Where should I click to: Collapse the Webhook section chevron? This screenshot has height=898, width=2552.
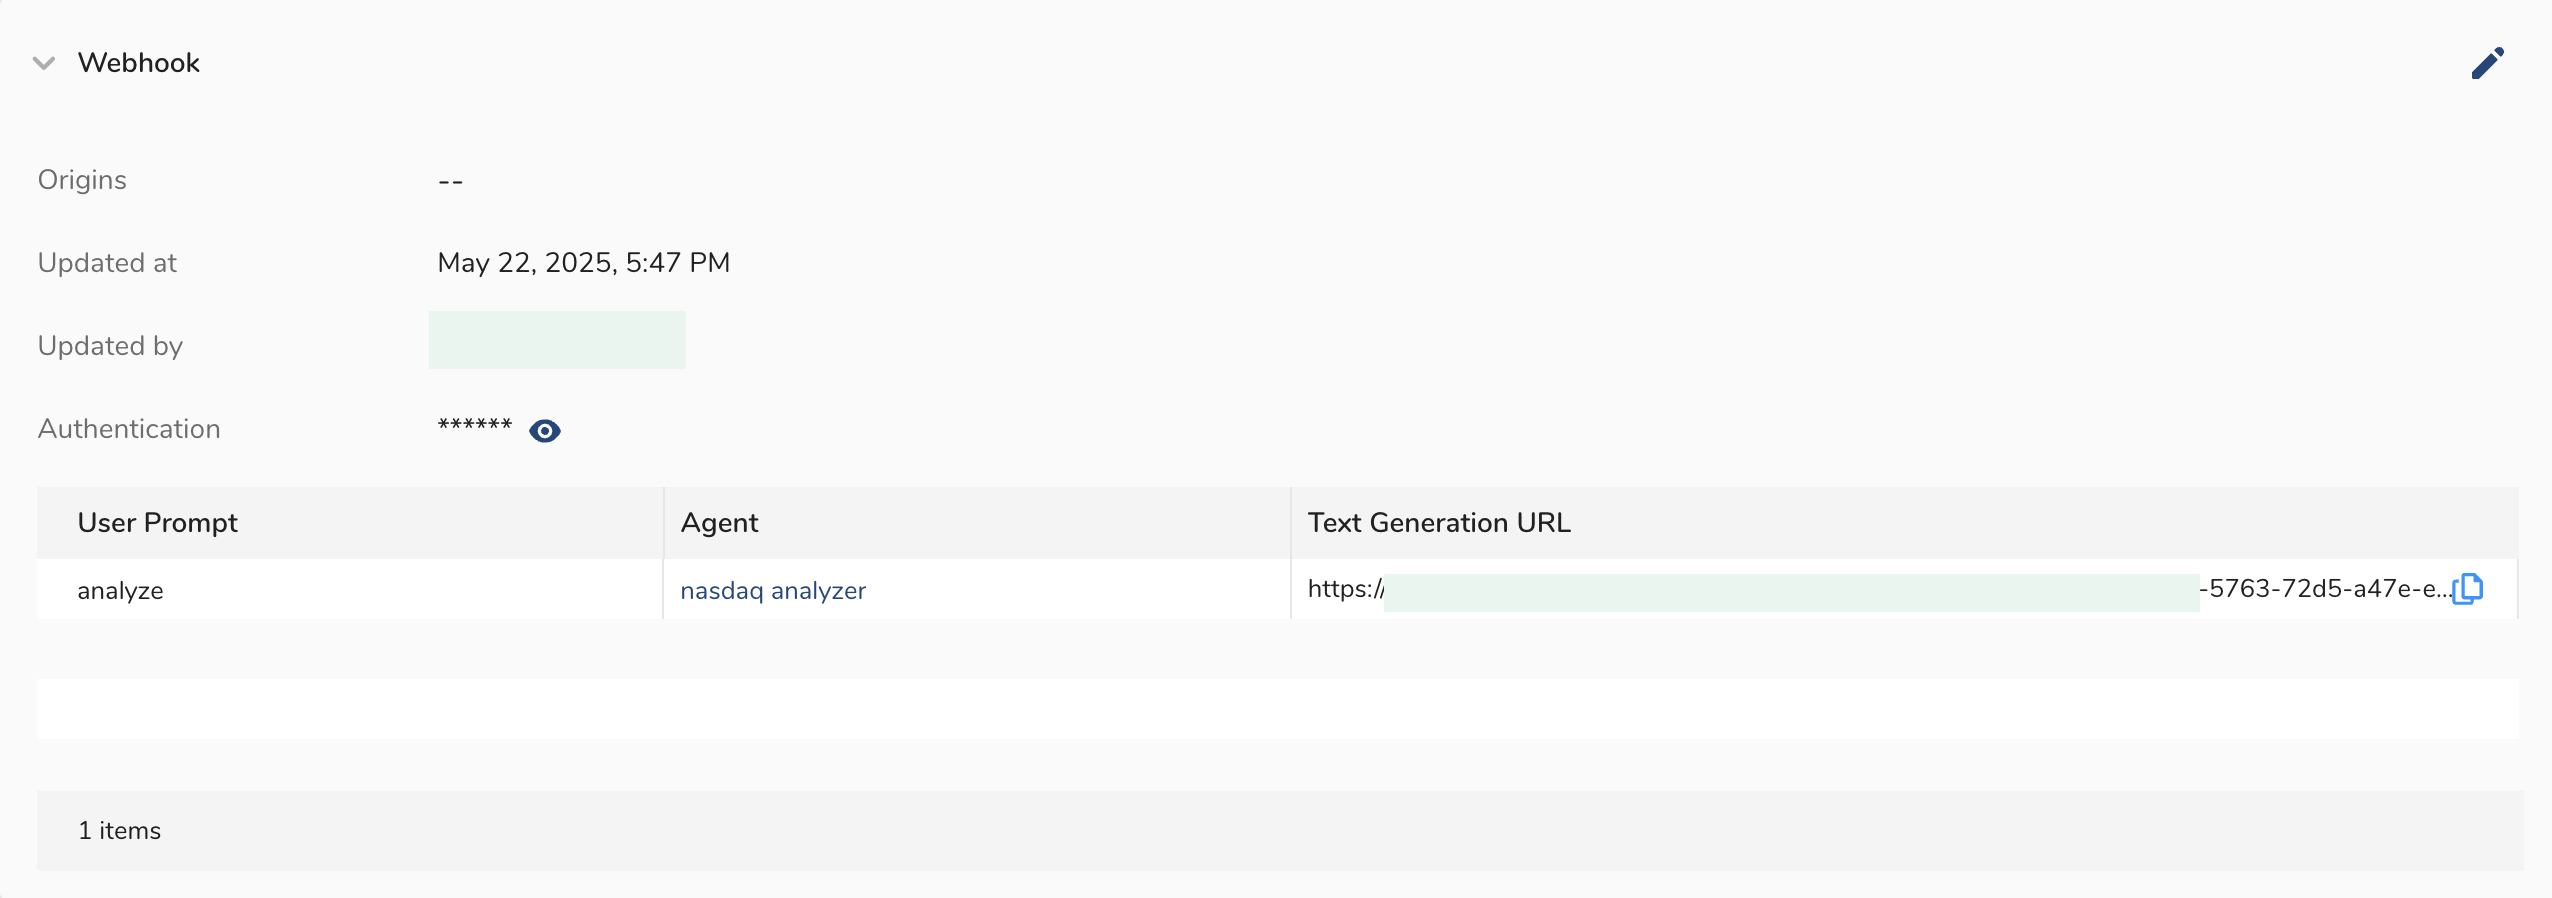click(x=44, y=63)
